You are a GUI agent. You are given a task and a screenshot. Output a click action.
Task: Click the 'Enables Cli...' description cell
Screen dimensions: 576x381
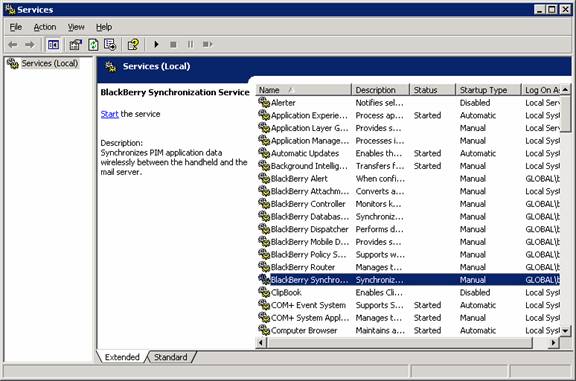point(379,292)
